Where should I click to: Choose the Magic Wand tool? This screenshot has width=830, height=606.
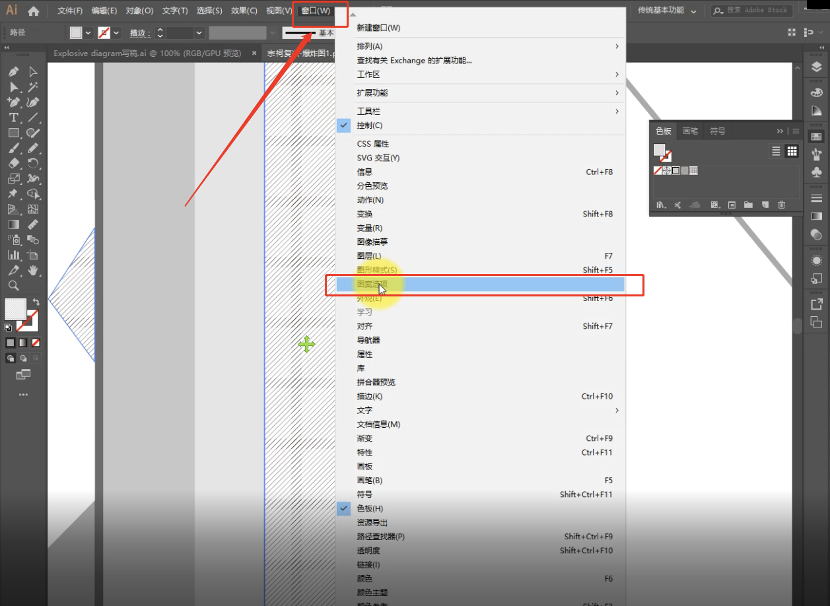(33, 87)
